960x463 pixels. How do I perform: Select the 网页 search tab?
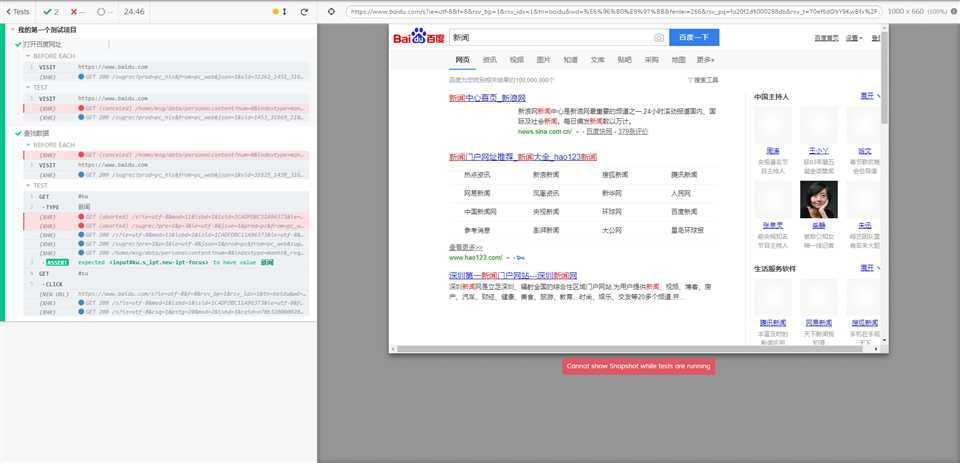click(x=462, y=59)
